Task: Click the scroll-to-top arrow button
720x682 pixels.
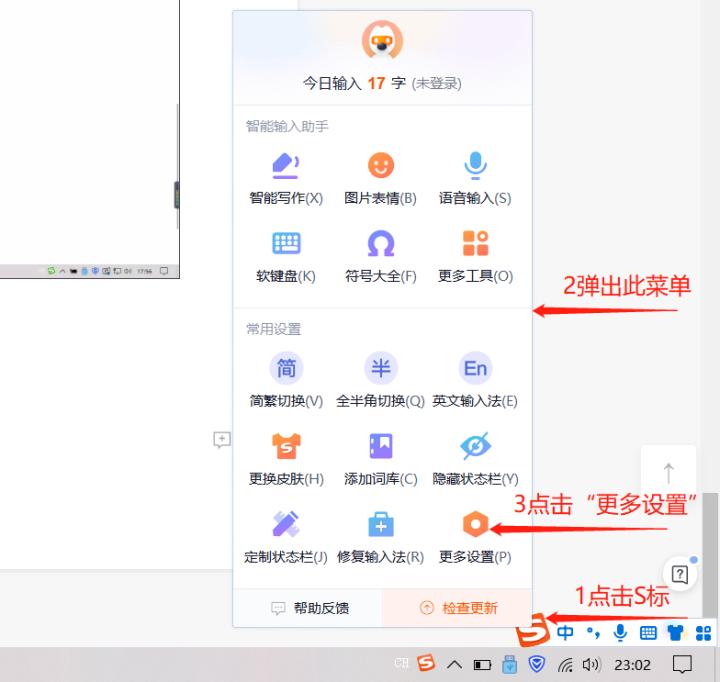Action: [669, 473]
